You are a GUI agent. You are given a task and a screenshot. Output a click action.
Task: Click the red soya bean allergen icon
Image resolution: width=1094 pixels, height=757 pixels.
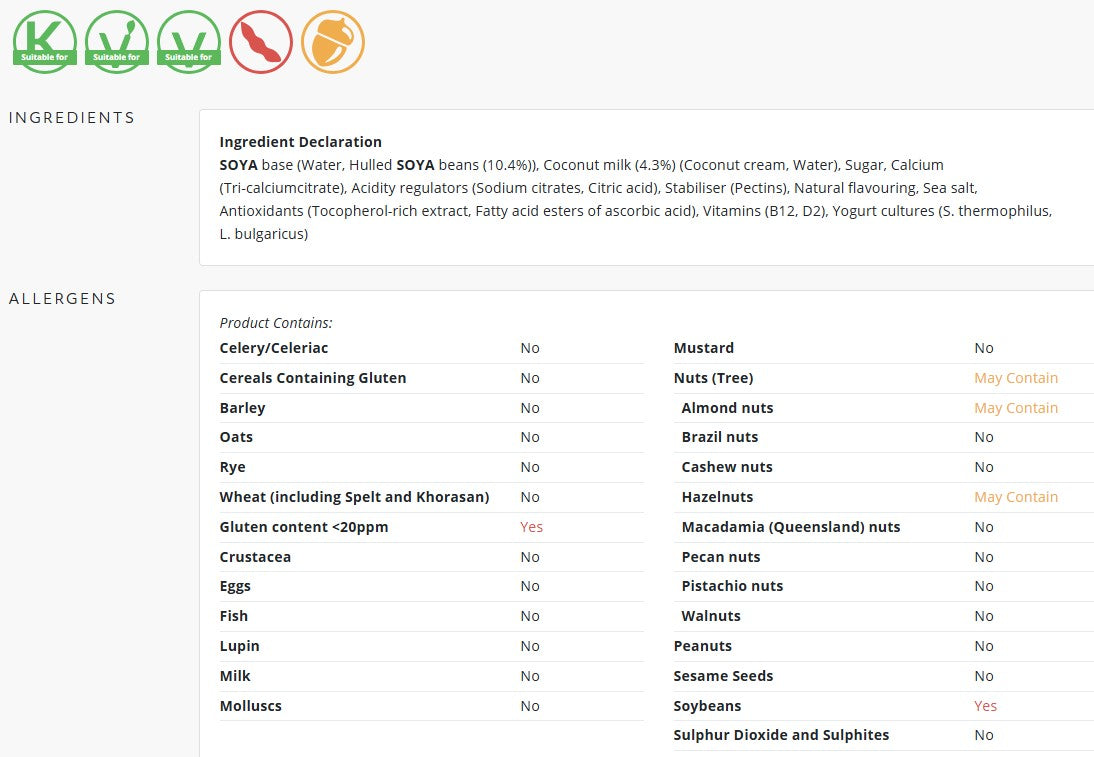[261, 42]
